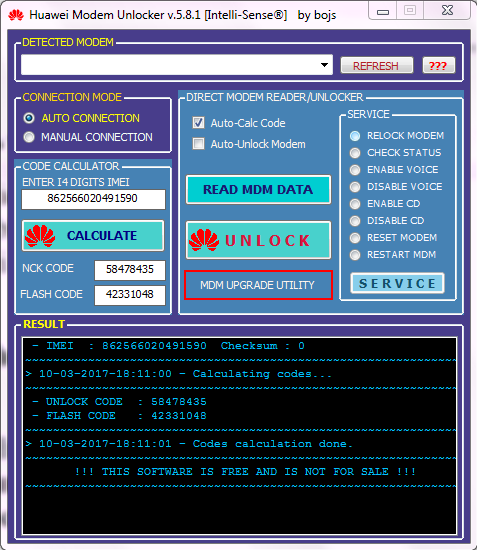Screen dimensions: 477x550
Task: Minimize the Huawei Modem Unlocker window
Action: point(383,12)
